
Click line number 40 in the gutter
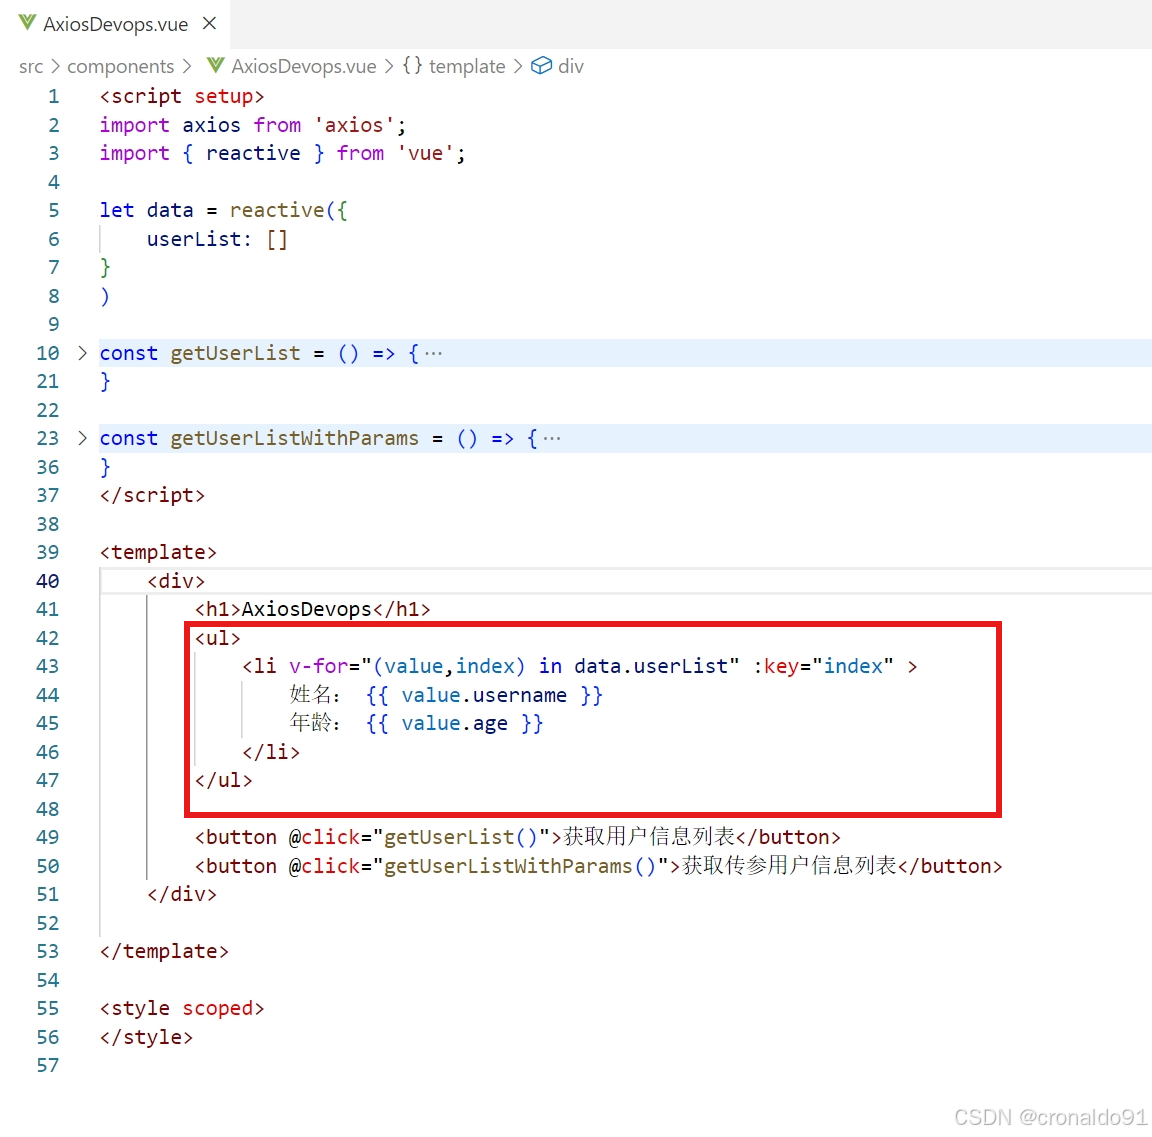(48, 581)
